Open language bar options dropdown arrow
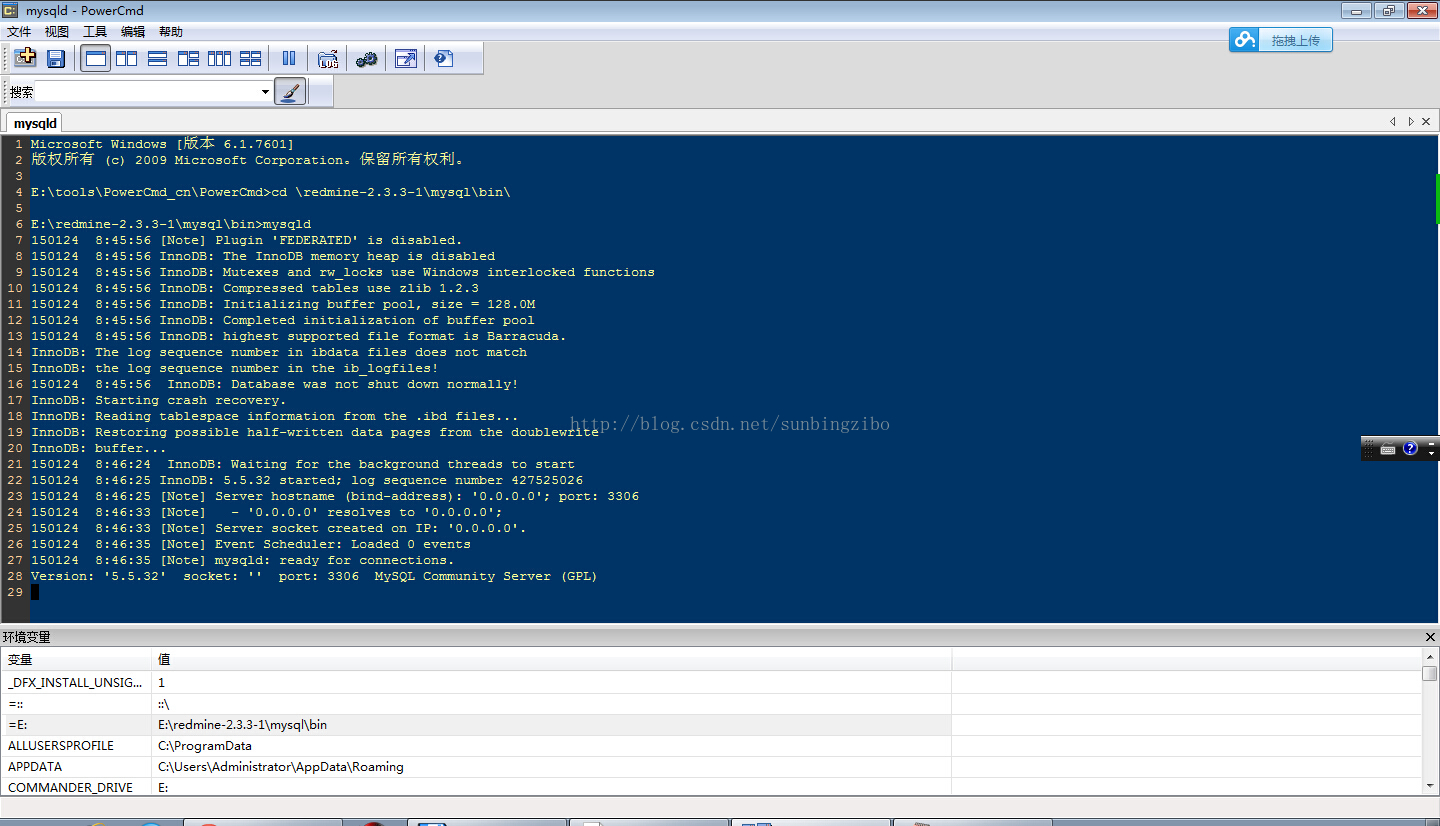The image size is (1440, 826). coord(1432,454)
